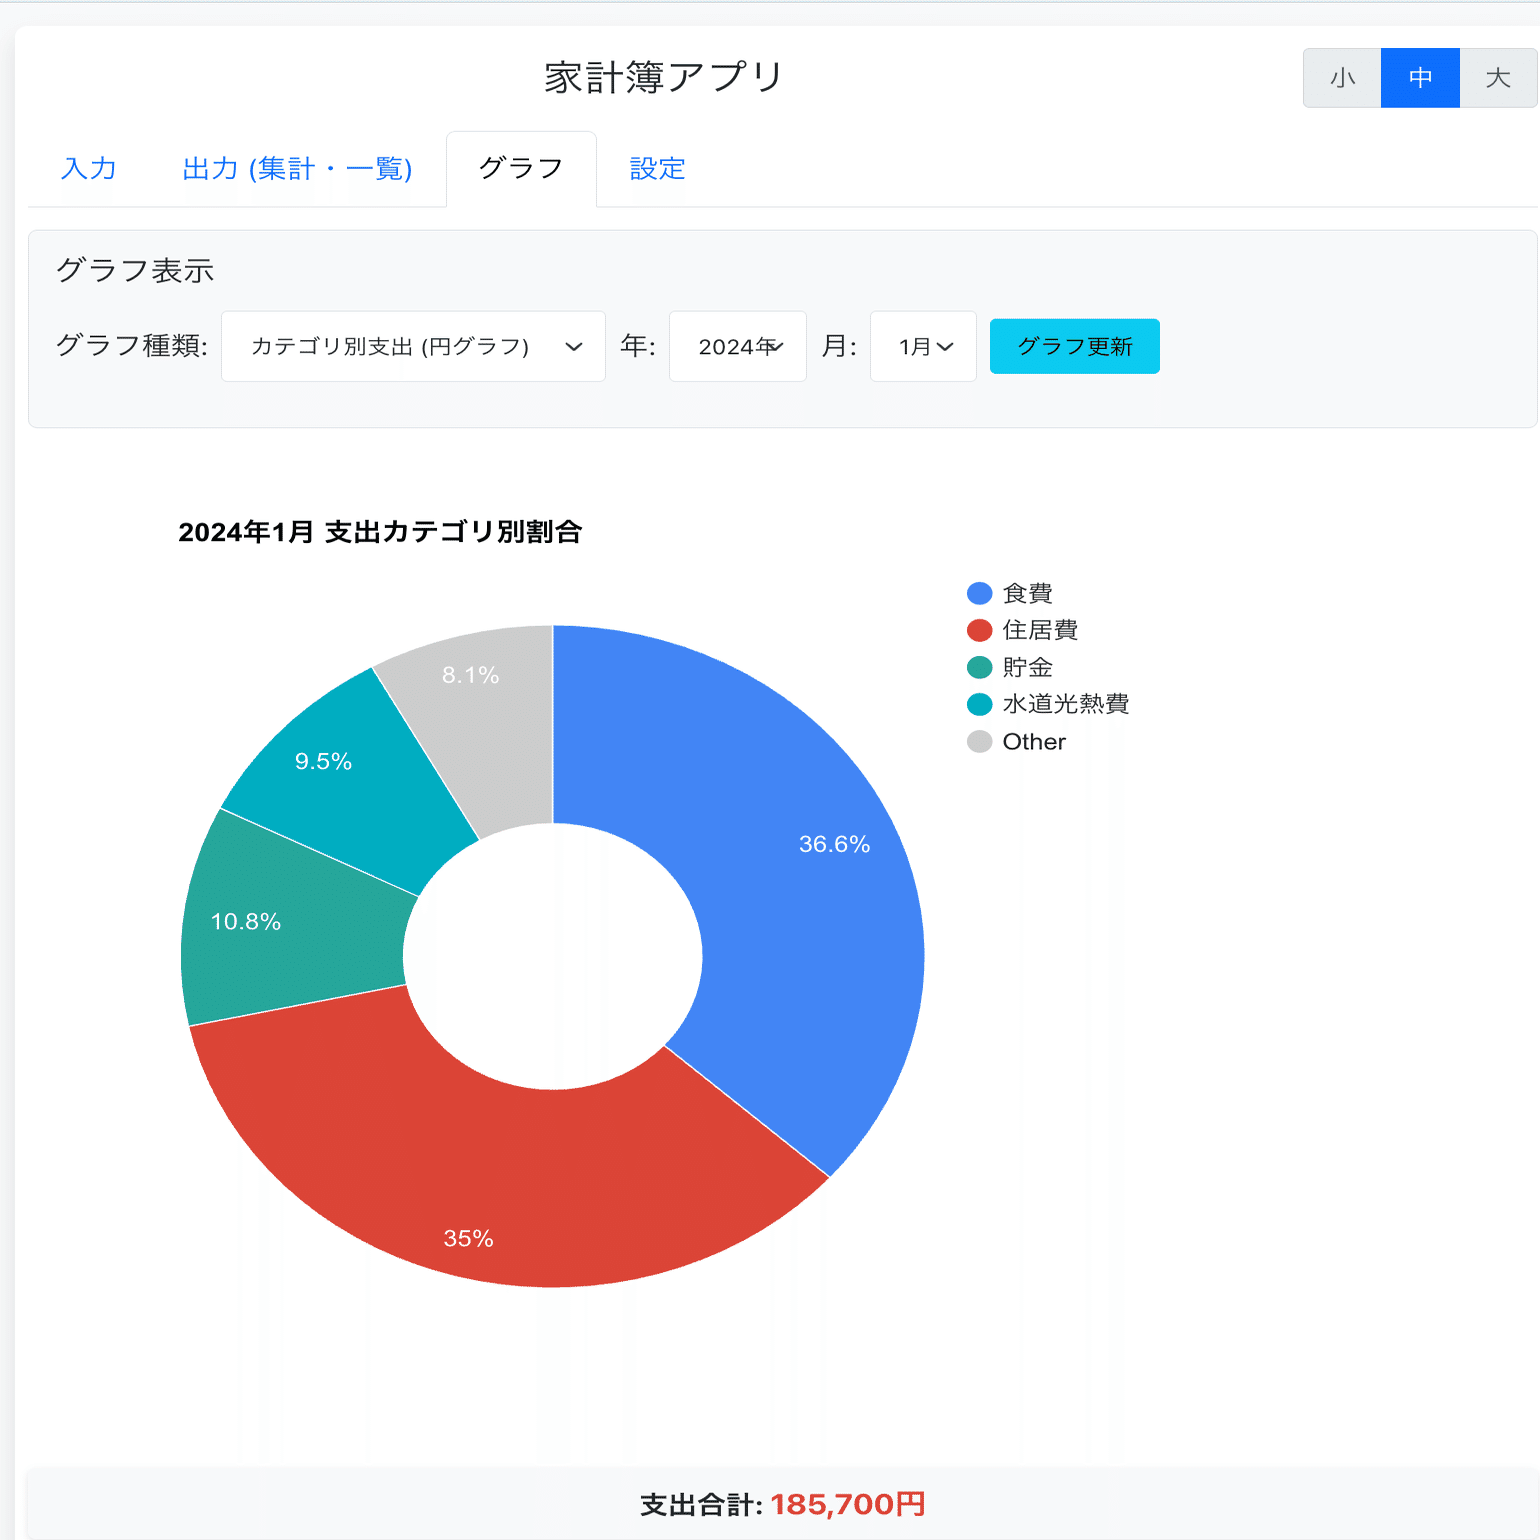This screenshot has height=1540, width=1540.
Task: Open the グラフ種類 dropdown
Action: click(x=412, y=346)
